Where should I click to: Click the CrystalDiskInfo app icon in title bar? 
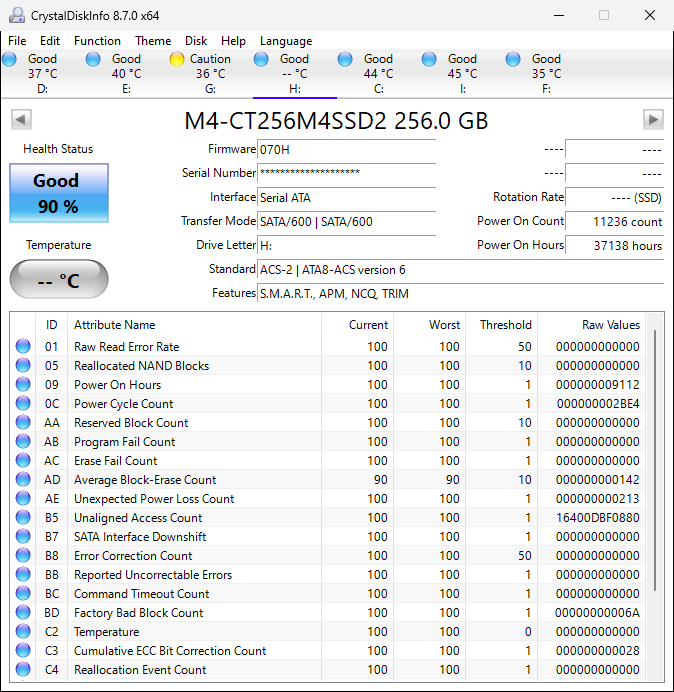tap(17, 15)
